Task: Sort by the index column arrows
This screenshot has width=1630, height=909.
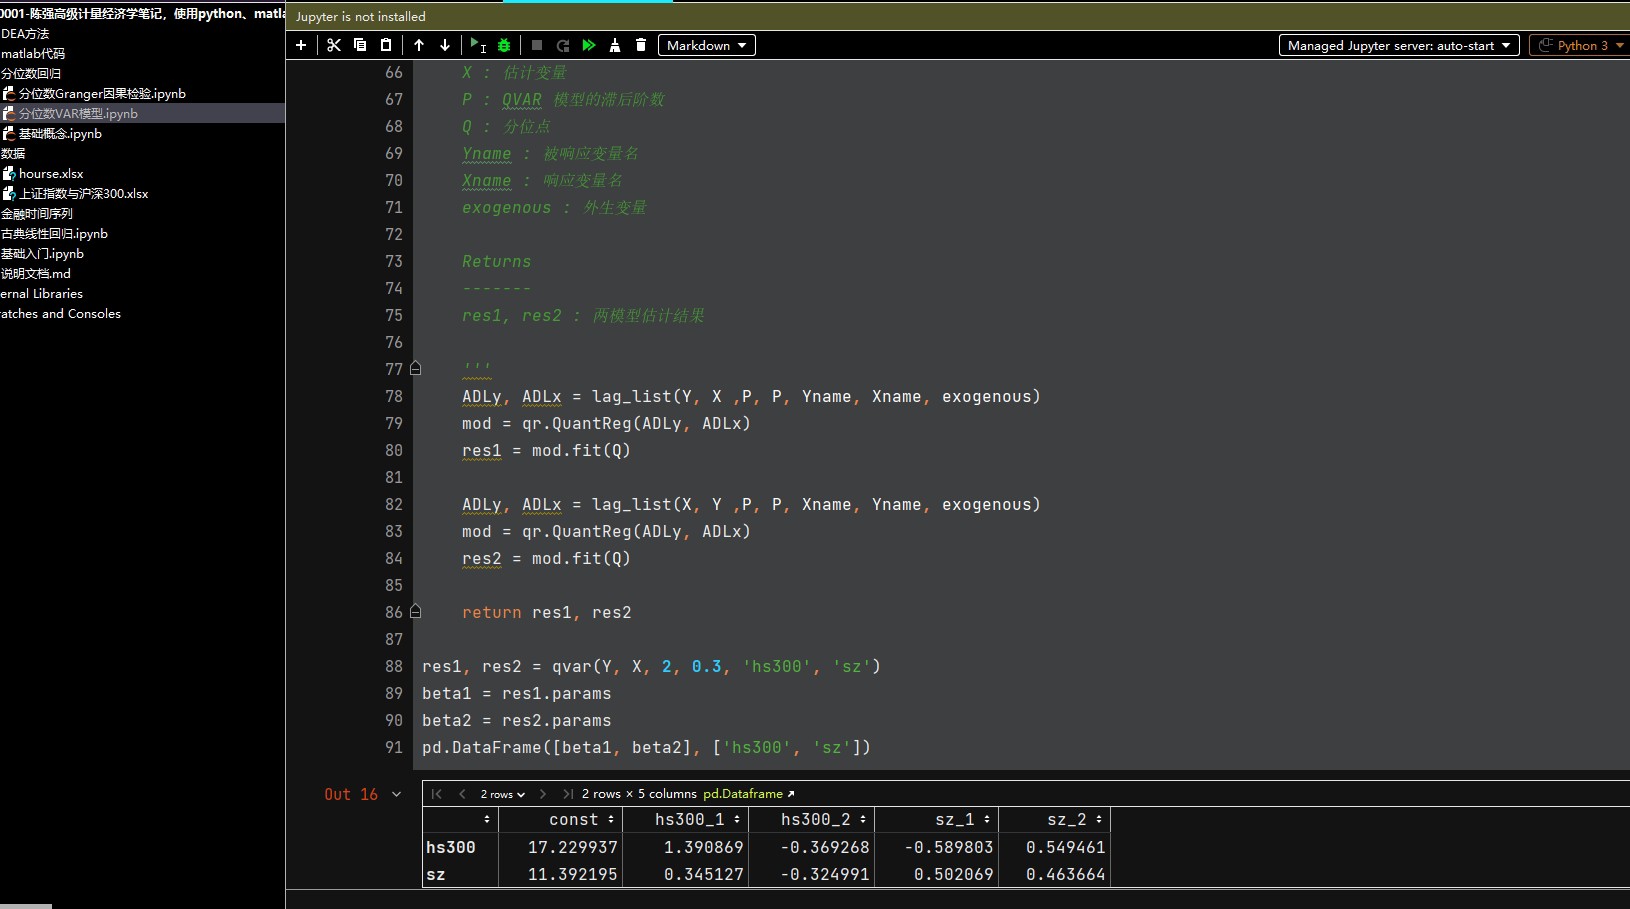Action: (x=487, y=820)
